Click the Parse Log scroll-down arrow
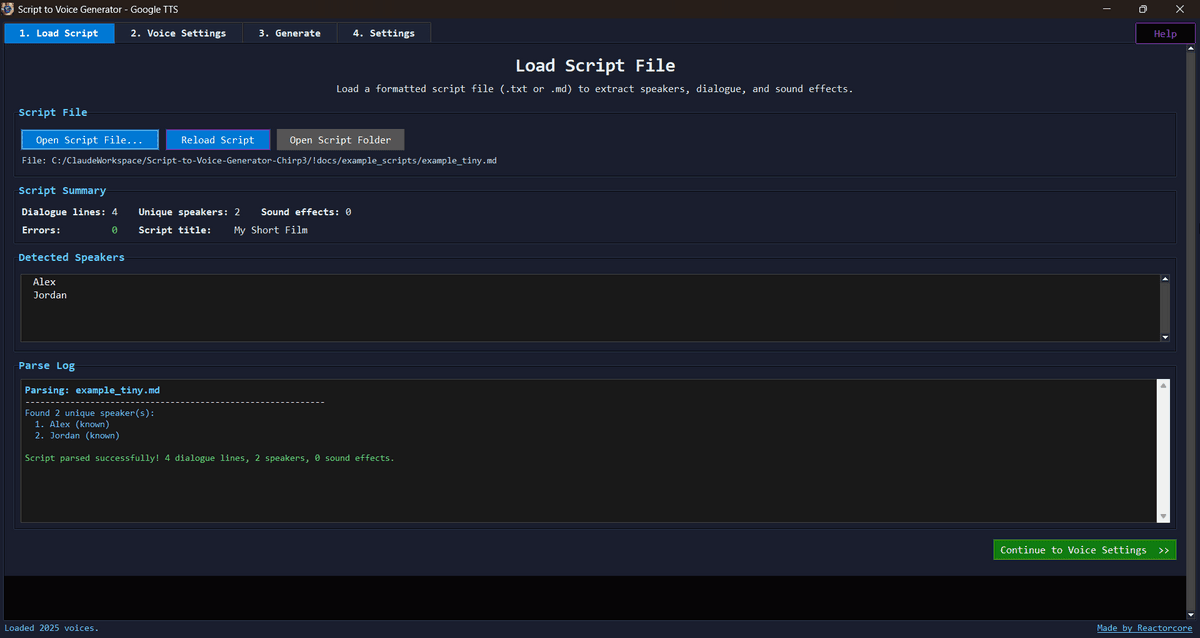This screenshot has height=638, width=1200. pos(1163,516)
